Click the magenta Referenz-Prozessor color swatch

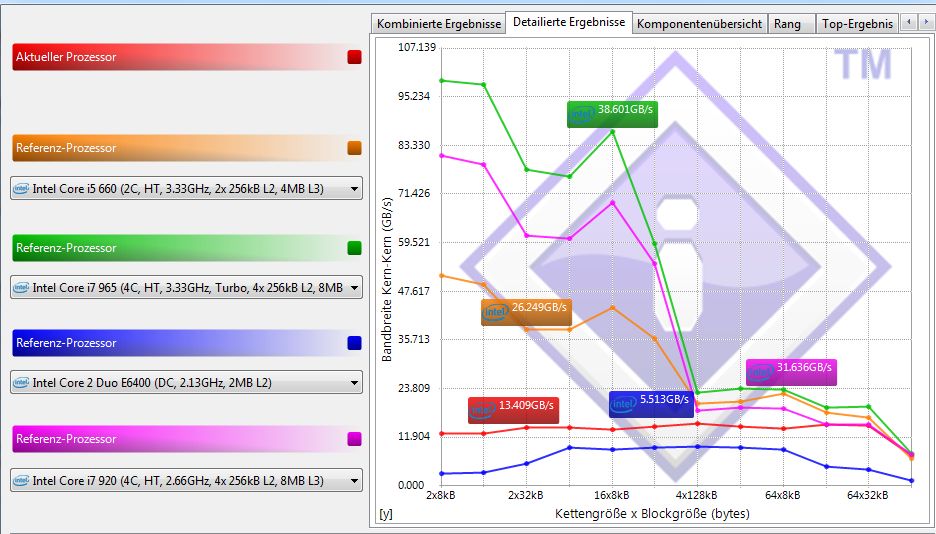click(x=355, y=439)
